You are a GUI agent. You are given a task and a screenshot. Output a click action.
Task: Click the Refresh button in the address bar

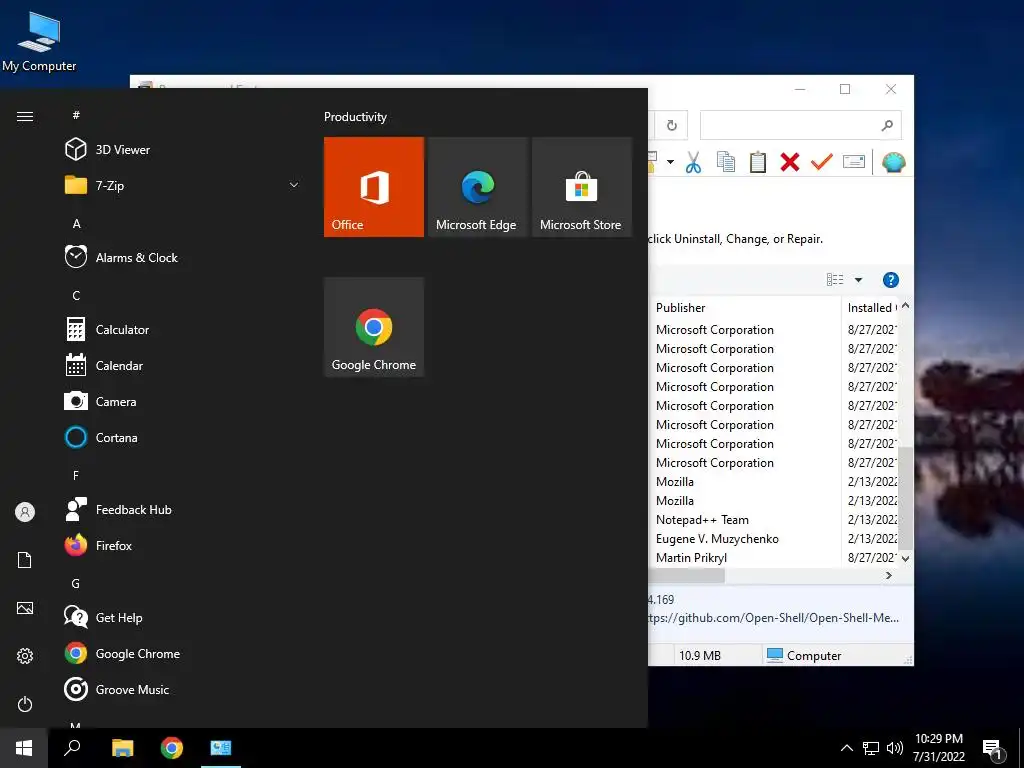point(671,125)
